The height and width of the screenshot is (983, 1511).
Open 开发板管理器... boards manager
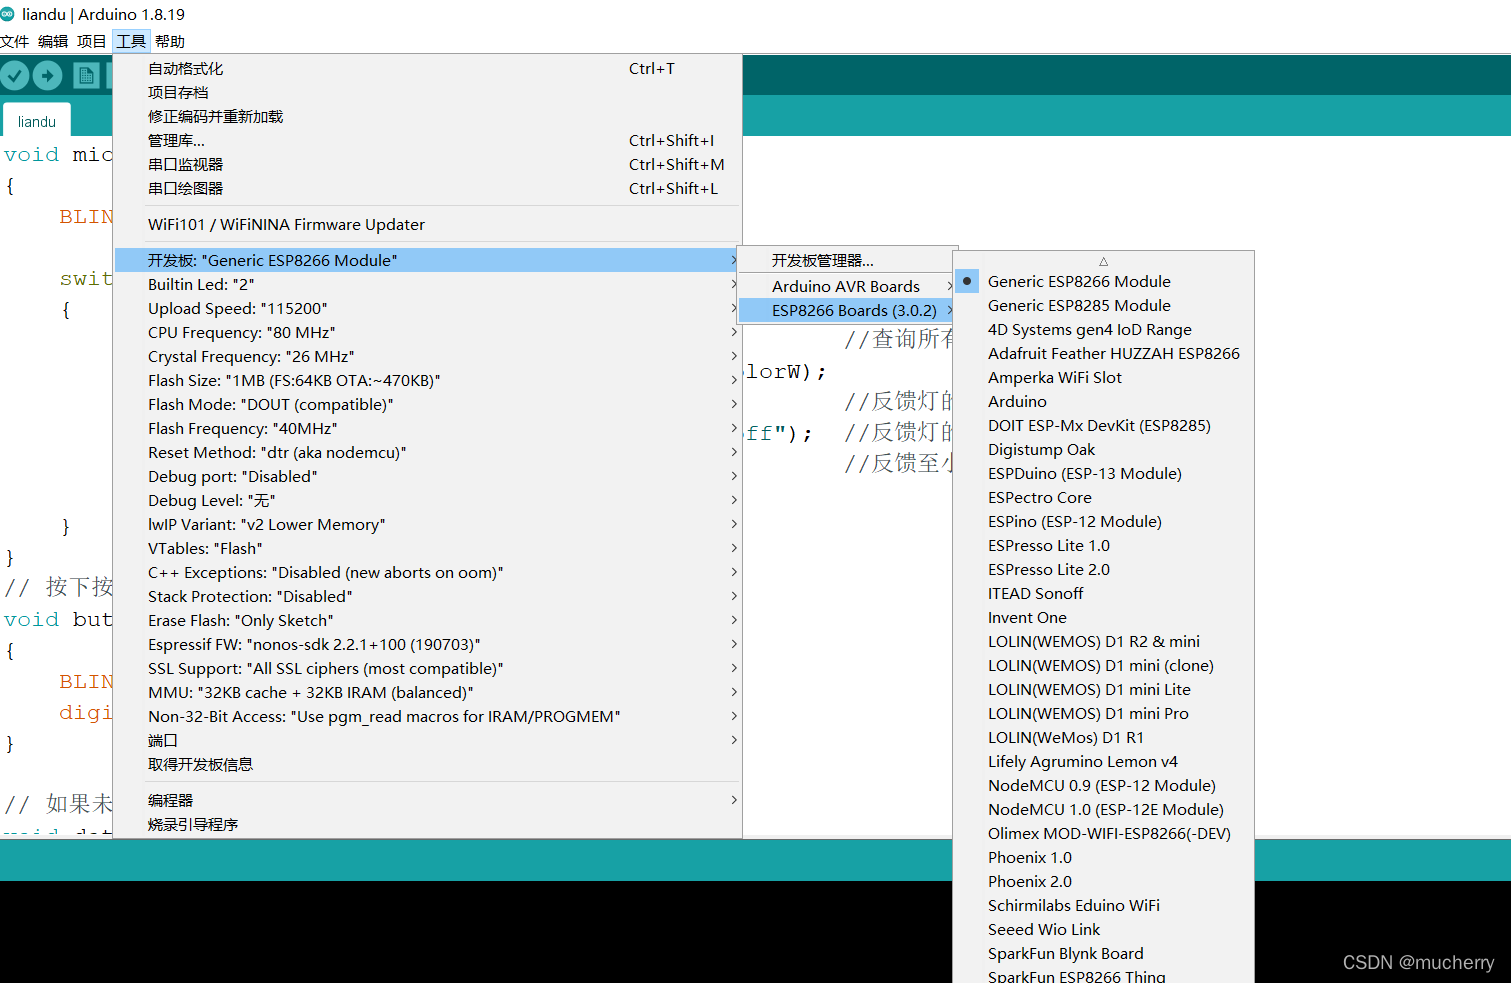[847, 260]
